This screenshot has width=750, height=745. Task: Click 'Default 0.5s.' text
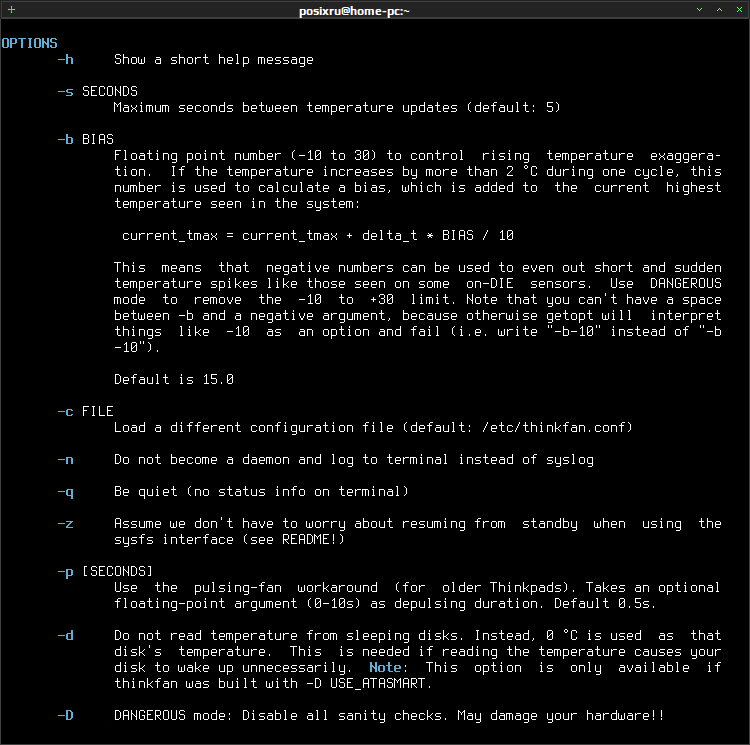(605, 603)
